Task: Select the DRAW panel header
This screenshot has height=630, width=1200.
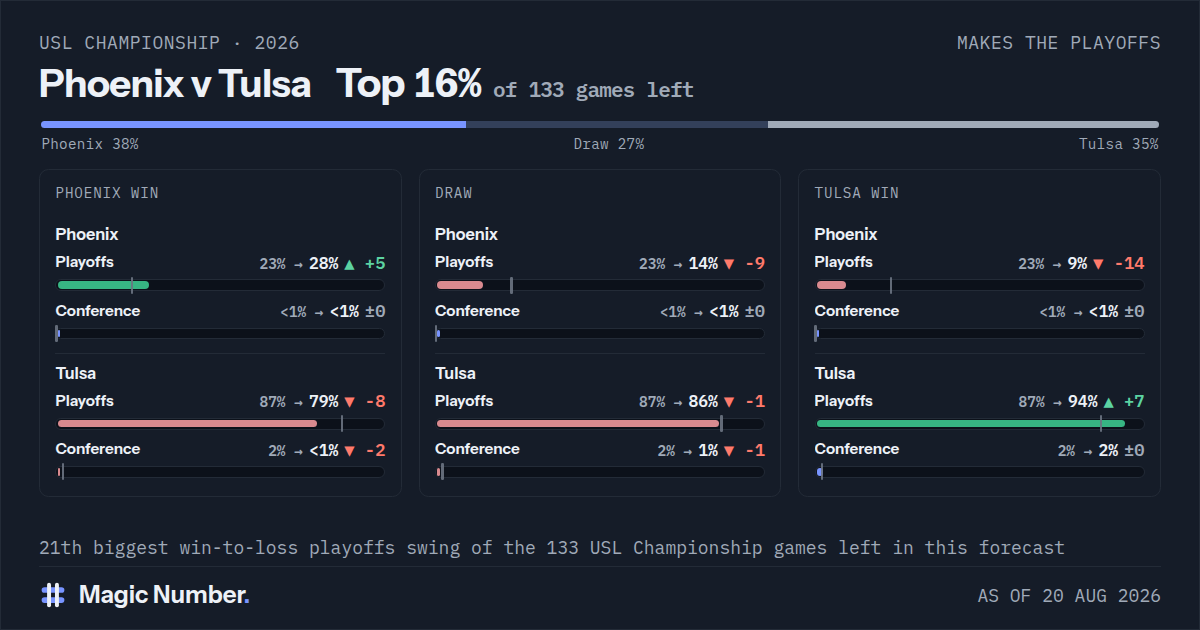Action: pyautogui.click(x=454, y=193)
